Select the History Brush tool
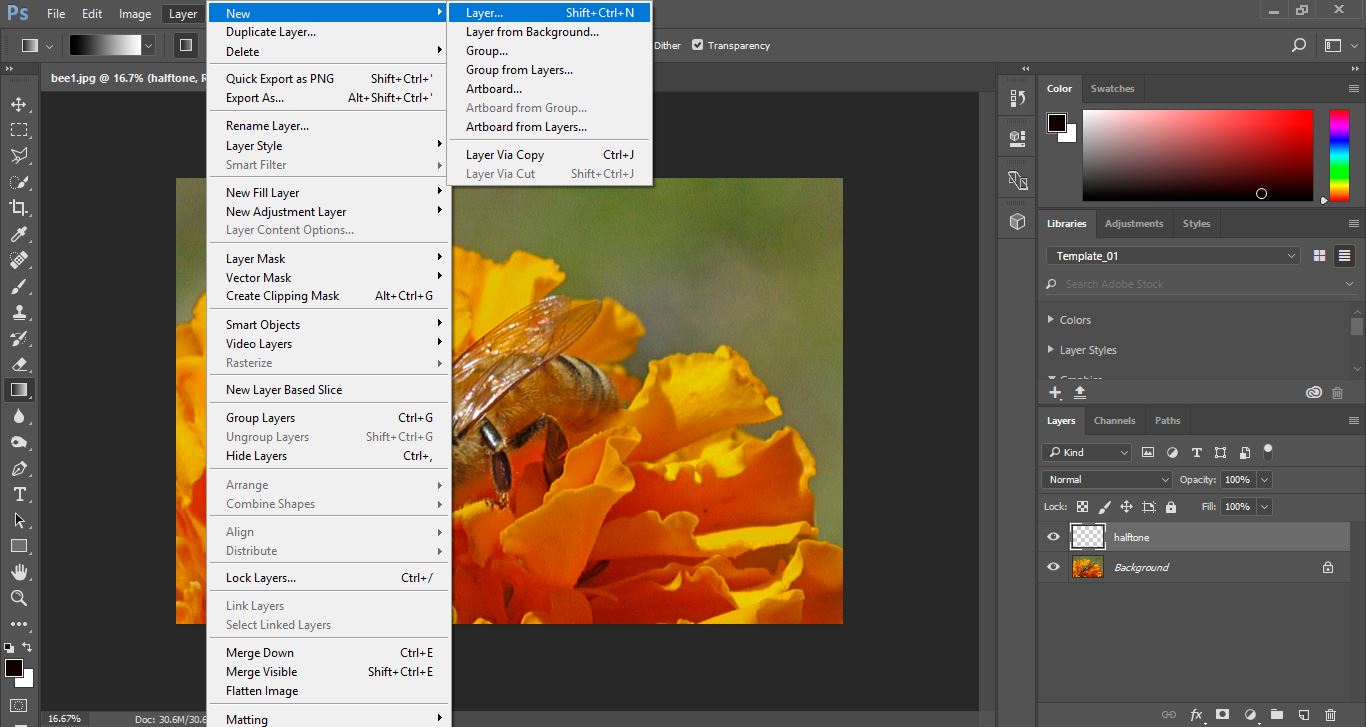Viewport: 1366px width, 727px height. click(x=19, y=338)
